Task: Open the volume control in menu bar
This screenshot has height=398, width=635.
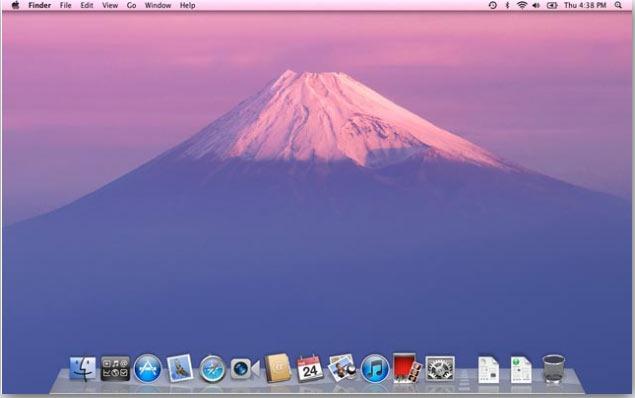Action: [536, 5]
